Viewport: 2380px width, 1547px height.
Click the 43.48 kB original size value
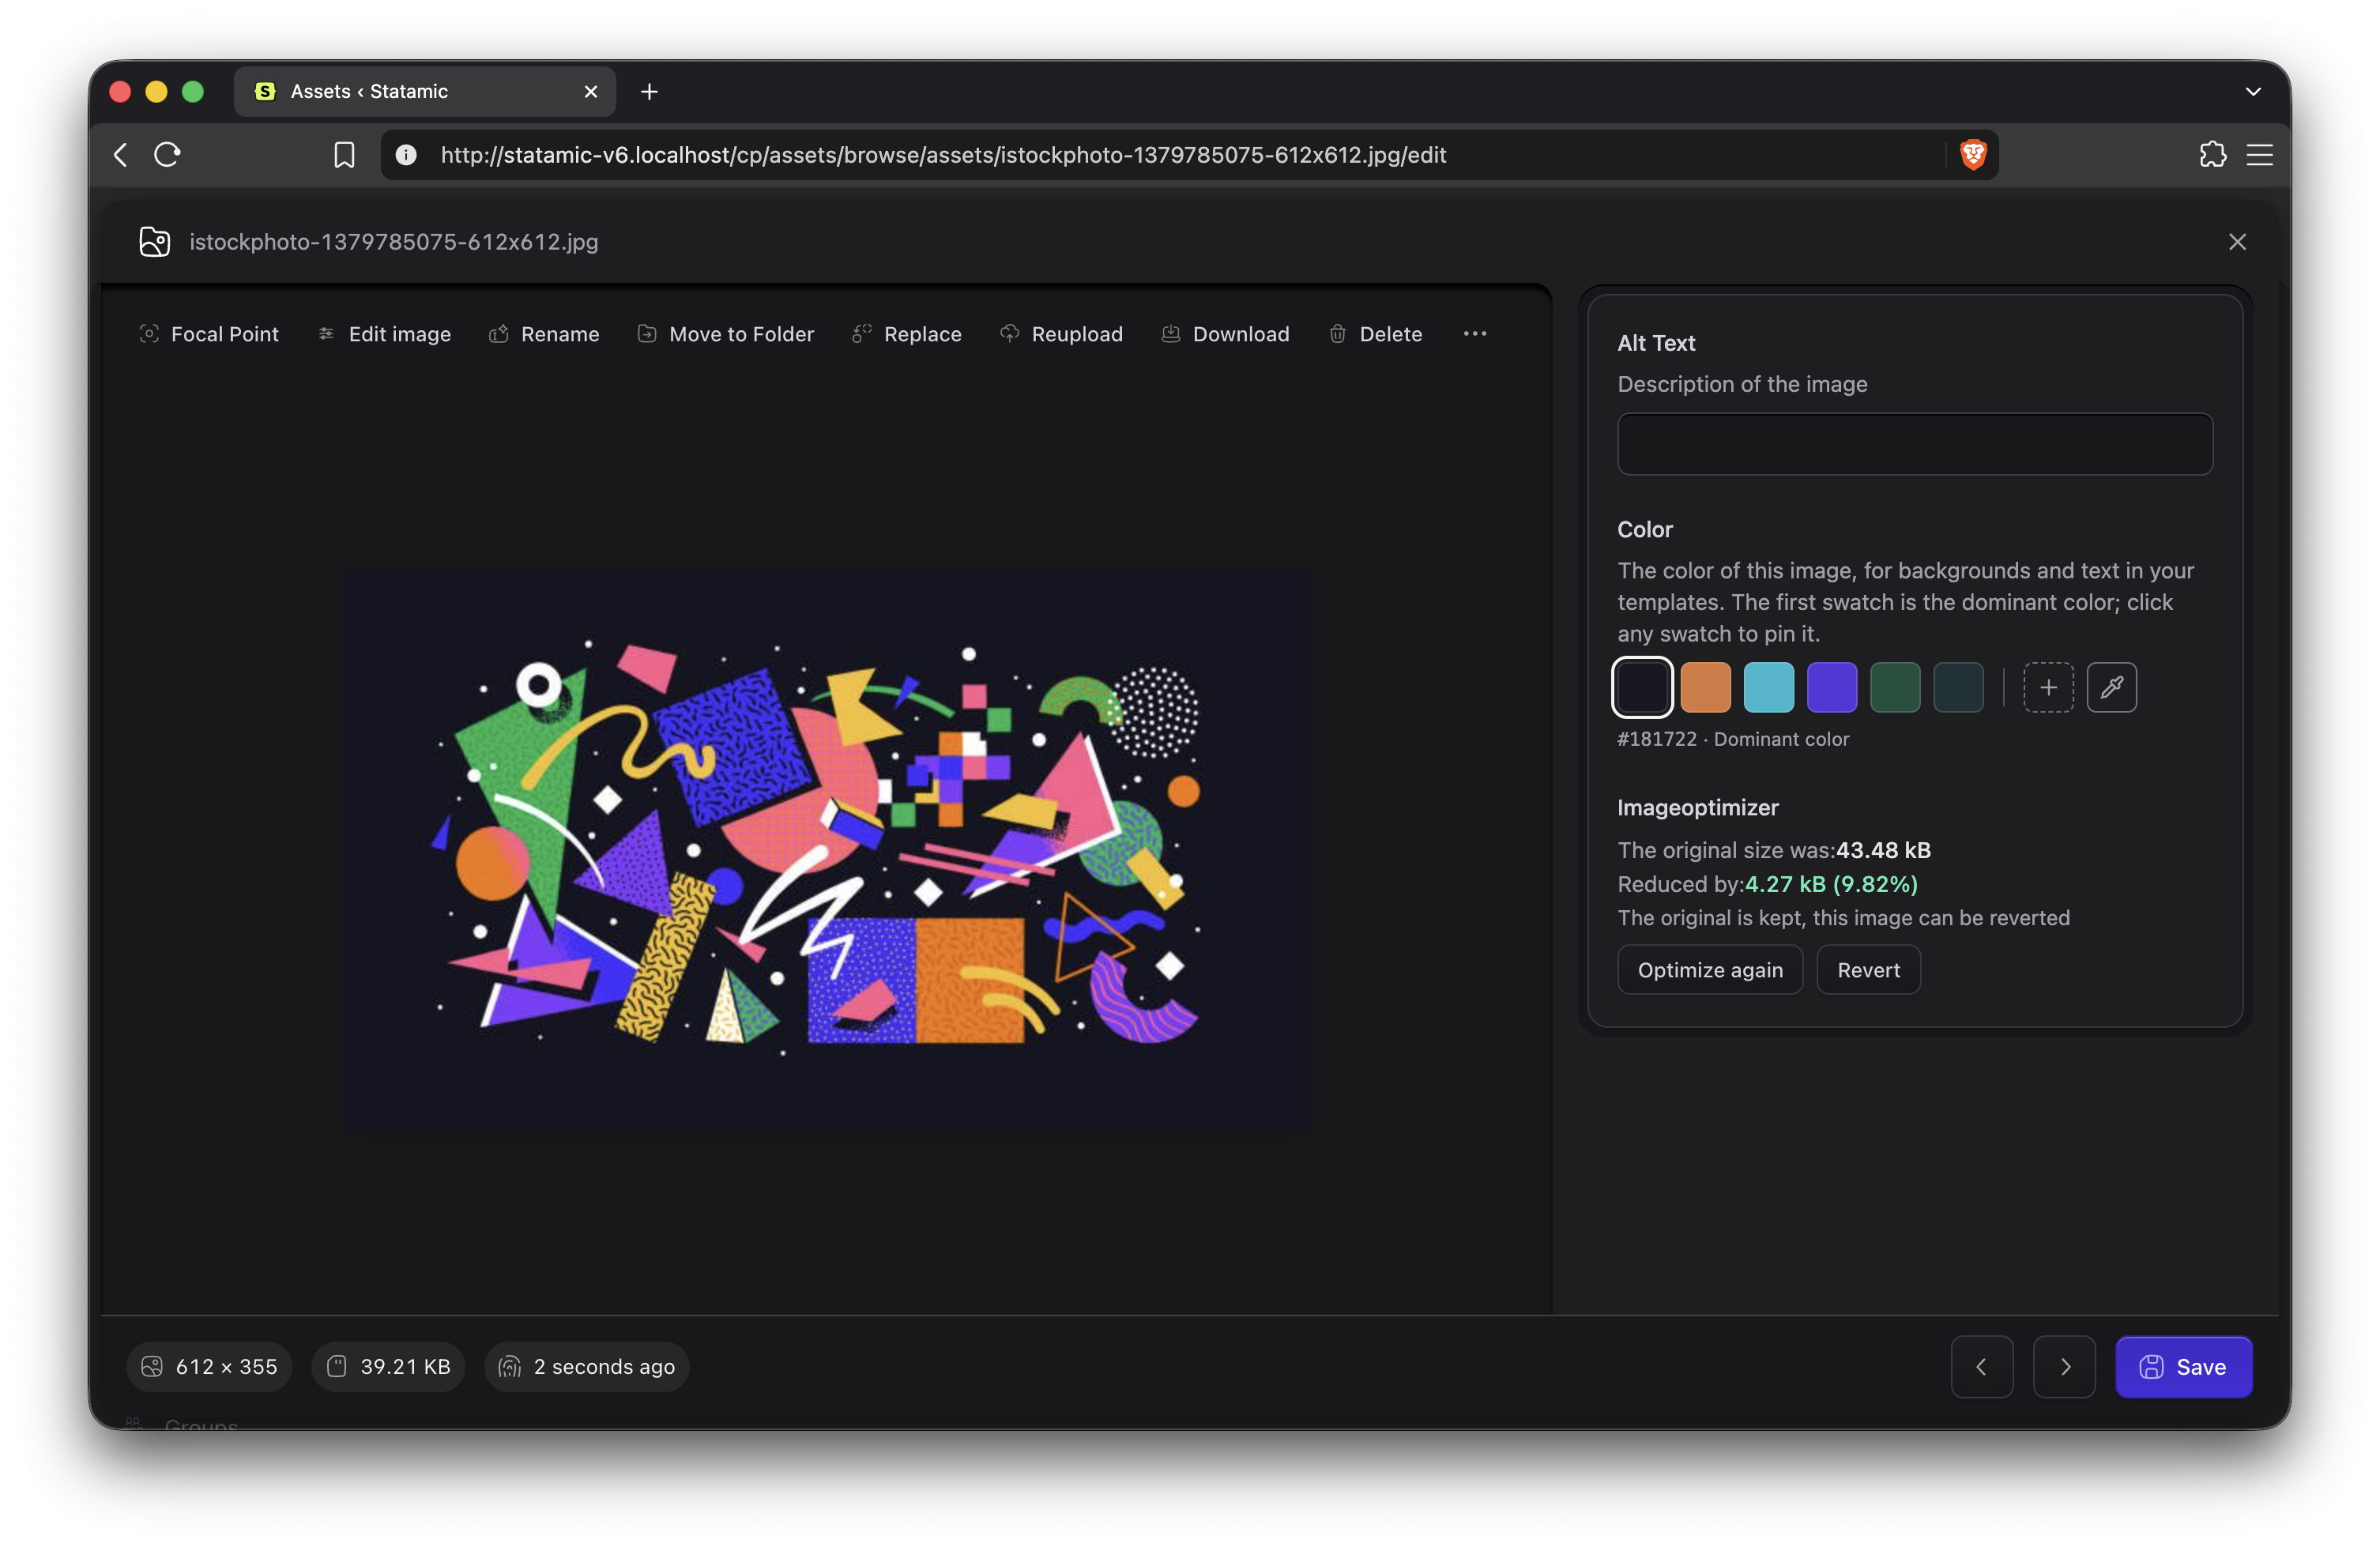coord(1883,850)
